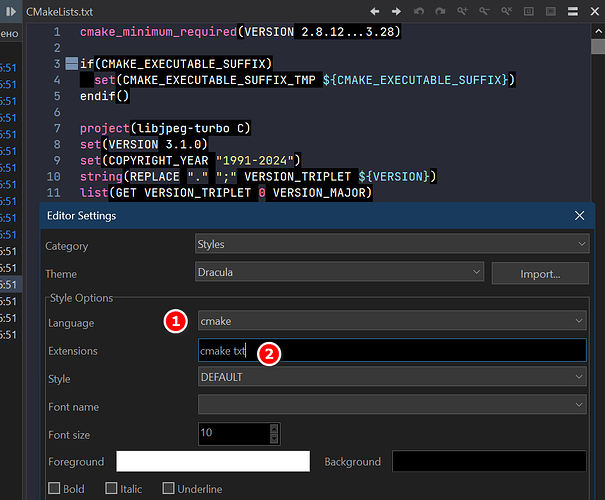
Task: Decrease font size with down spinner arrow
Action: [x=274, y=439]
